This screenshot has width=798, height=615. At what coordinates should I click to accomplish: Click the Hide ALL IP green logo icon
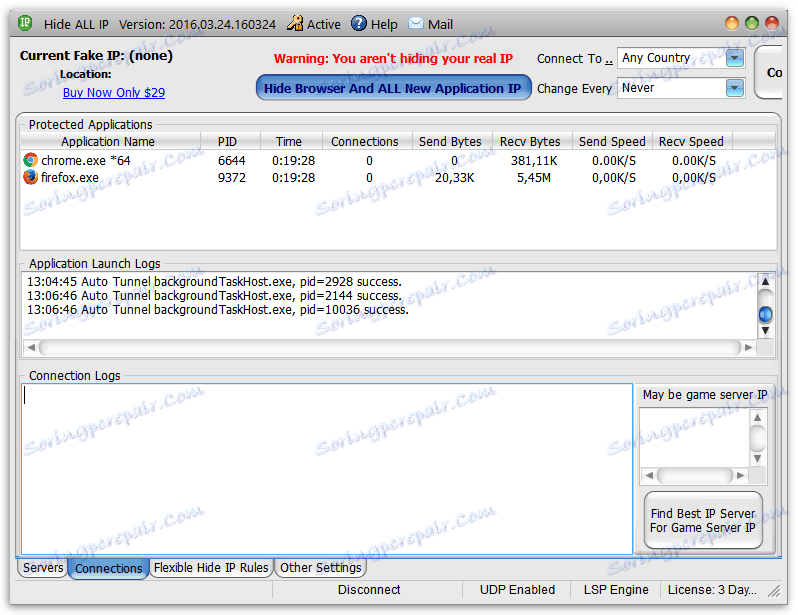pyautogui.click(x=25, y=23)
